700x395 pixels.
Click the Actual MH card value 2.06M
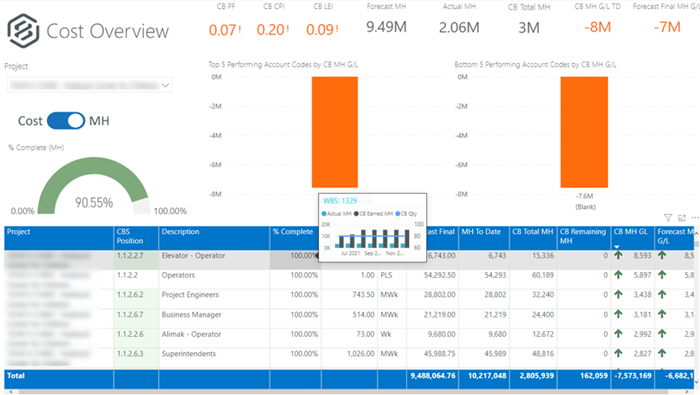tap(459, 28)
